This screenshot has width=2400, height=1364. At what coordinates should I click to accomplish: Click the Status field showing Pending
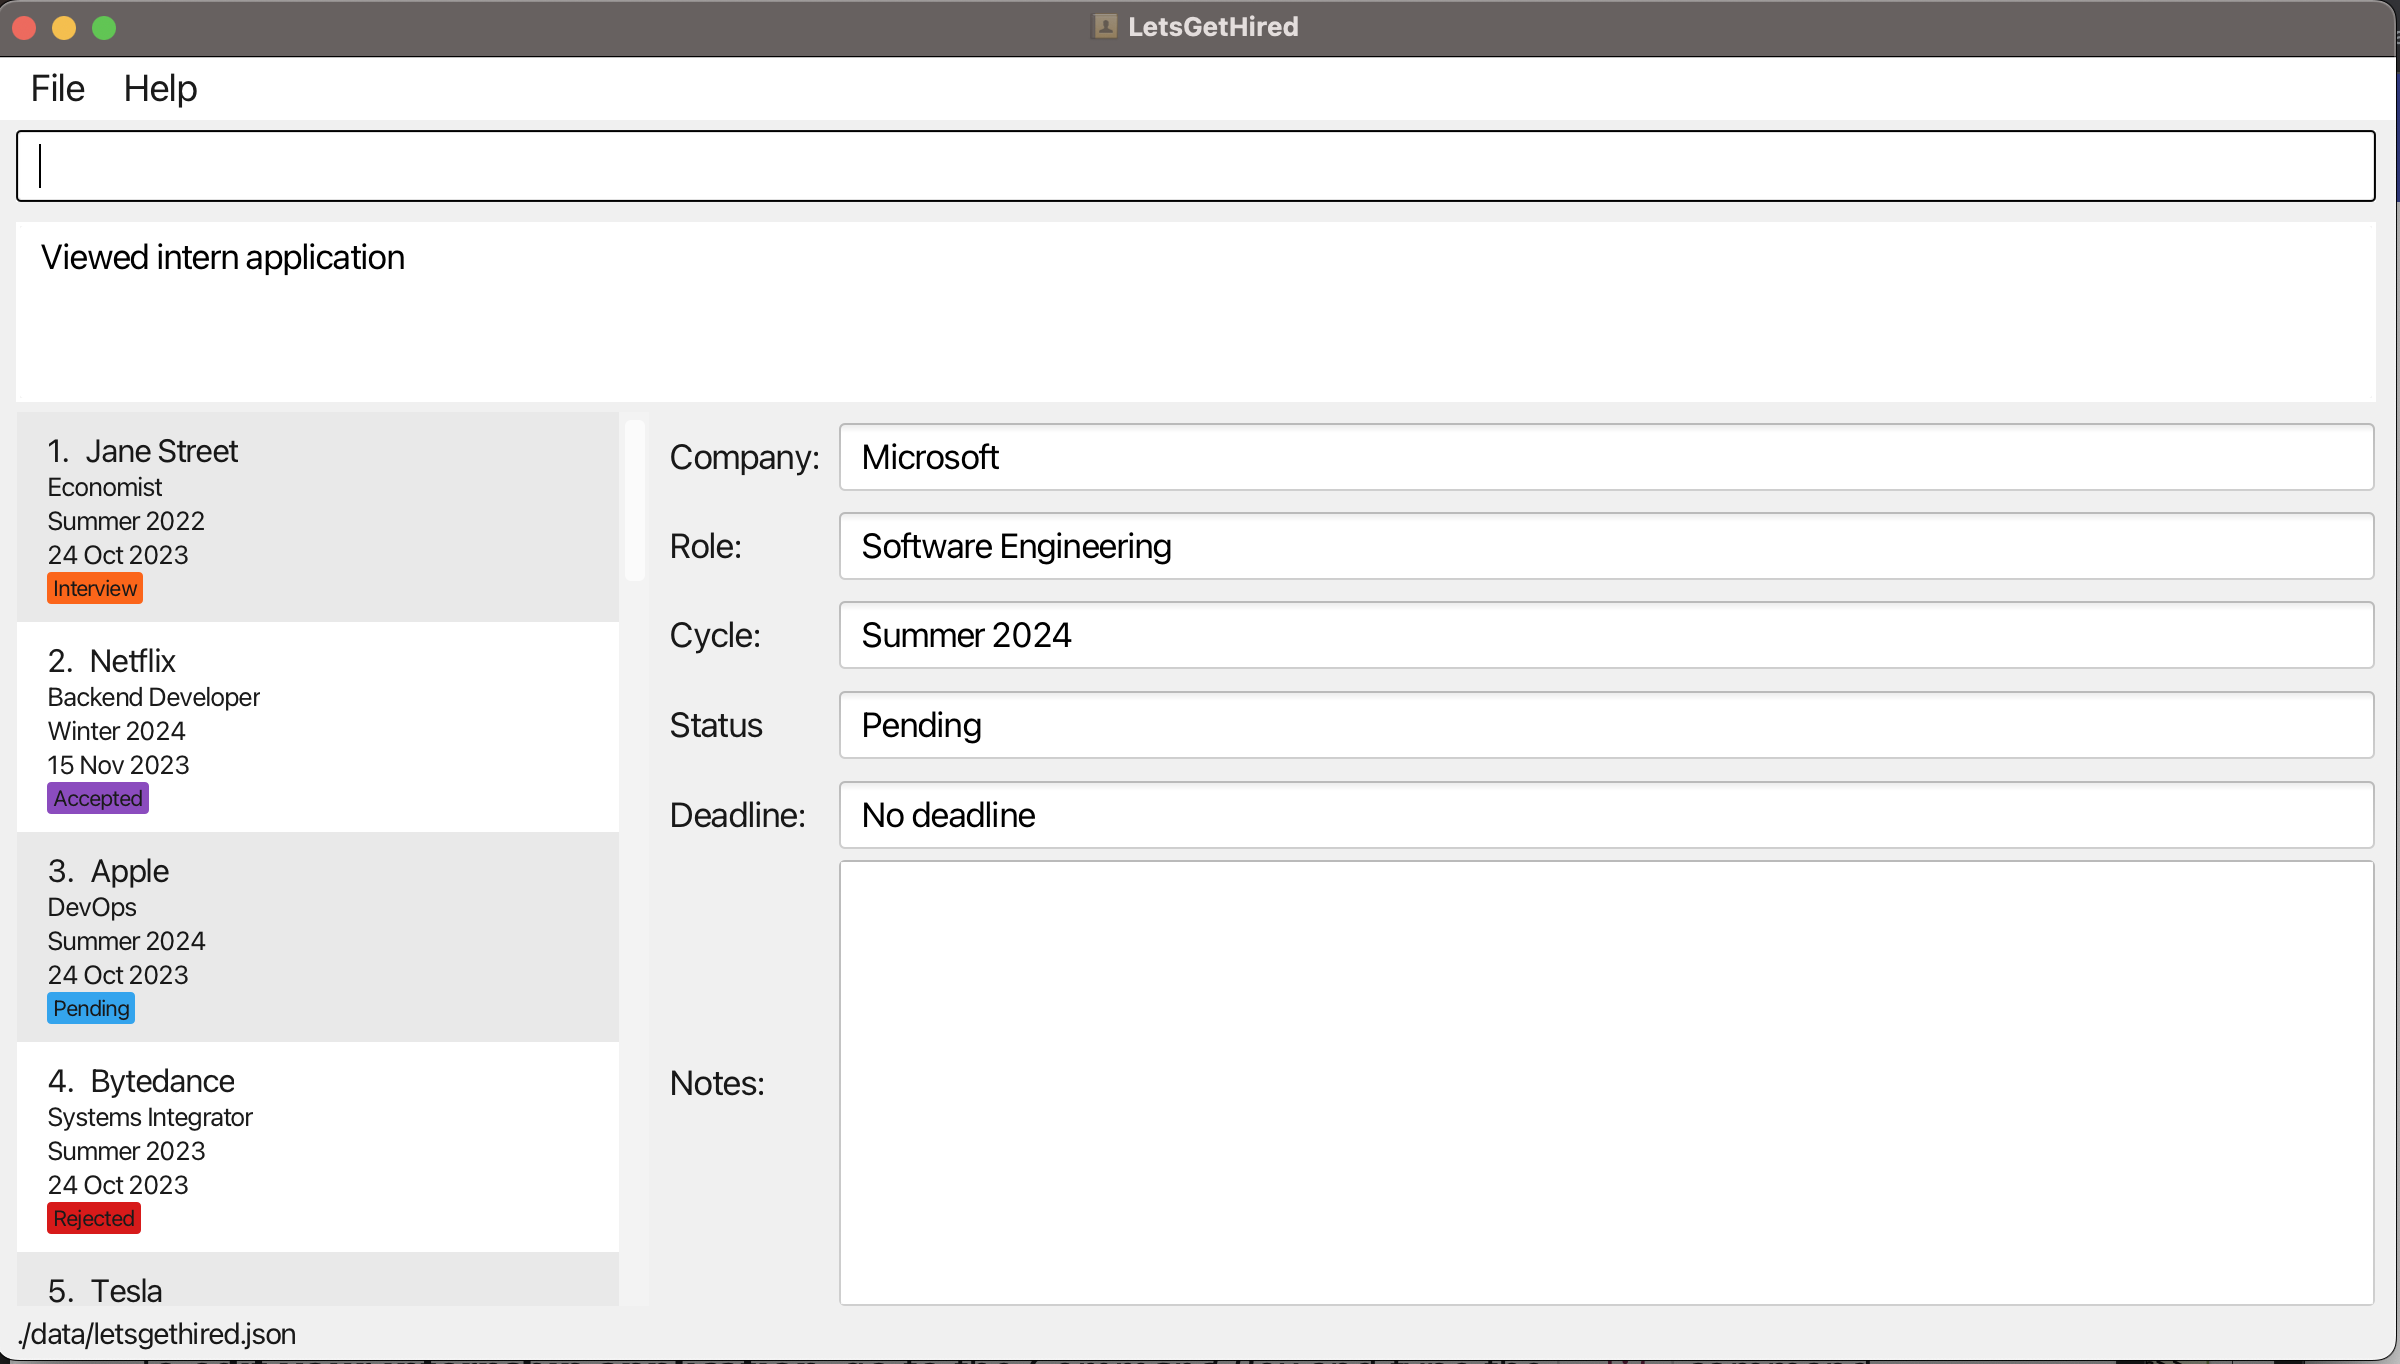(1606, 725)
